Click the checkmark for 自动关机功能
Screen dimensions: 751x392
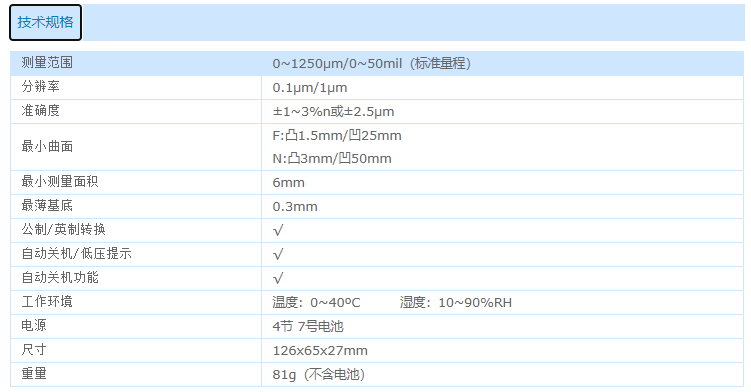(x=278, y=278)
